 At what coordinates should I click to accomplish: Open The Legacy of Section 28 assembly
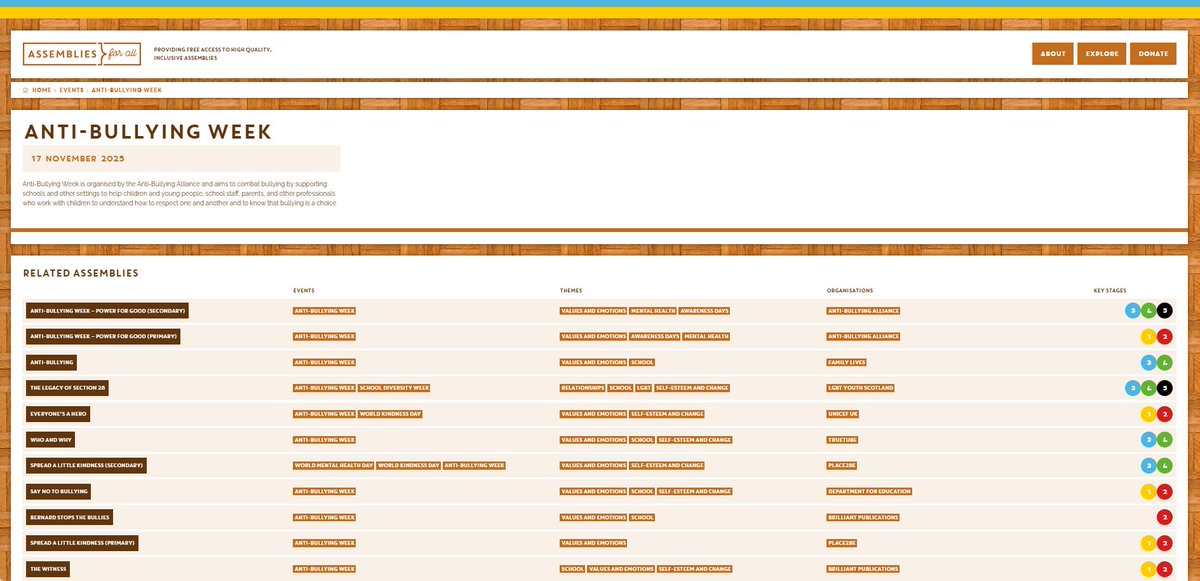click(67, 388)
